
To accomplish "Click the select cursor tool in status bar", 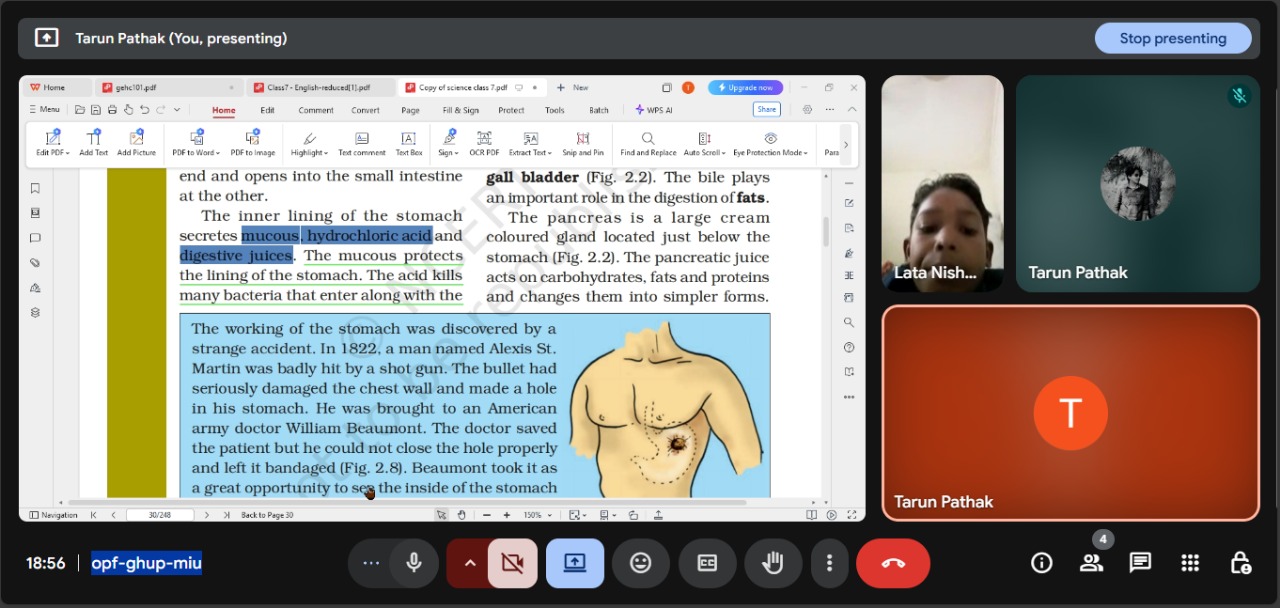I will pos(441,515).
